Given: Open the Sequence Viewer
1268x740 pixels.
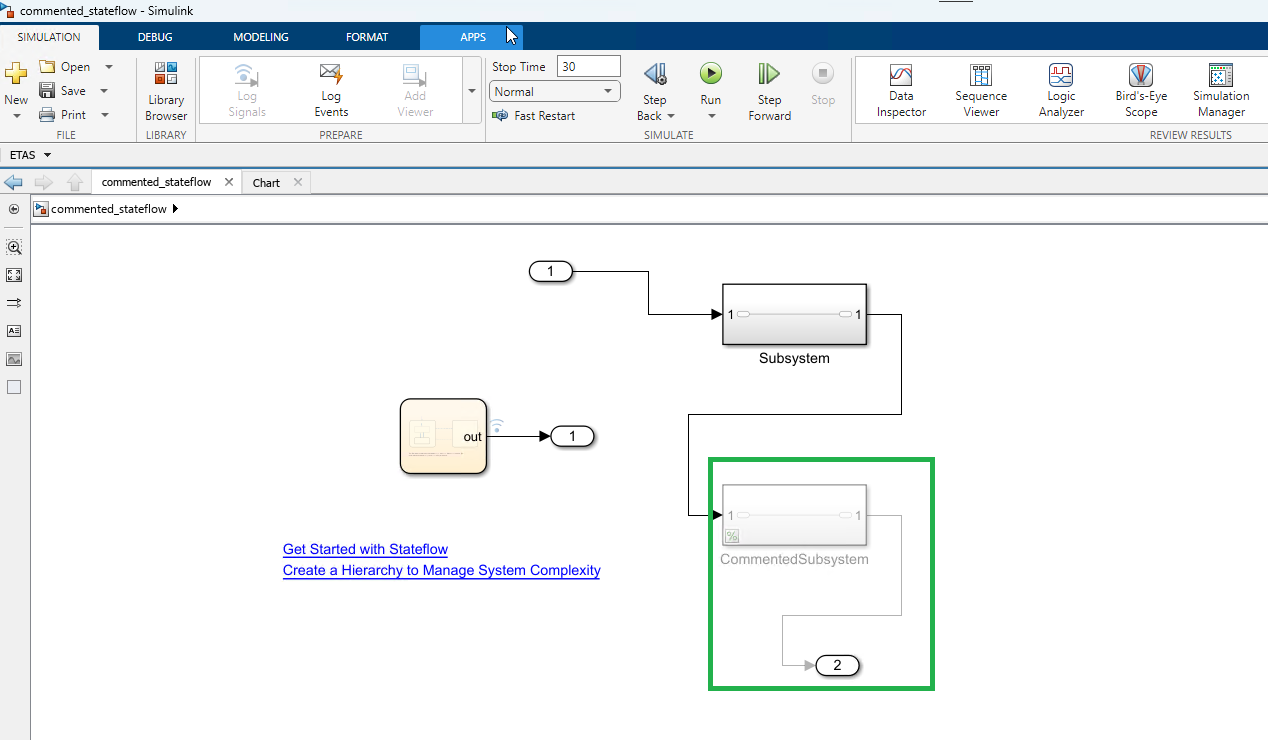Looking at the screenshot, I should pyautogui.click(x=981, y=91).
